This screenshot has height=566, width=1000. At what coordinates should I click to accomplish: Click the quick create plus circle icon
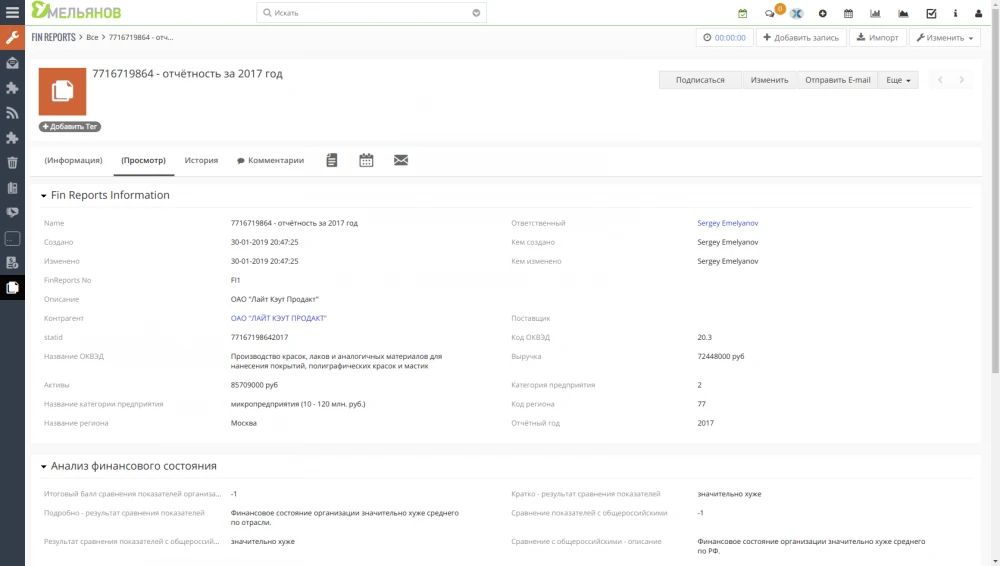click(x=822, y=13)
